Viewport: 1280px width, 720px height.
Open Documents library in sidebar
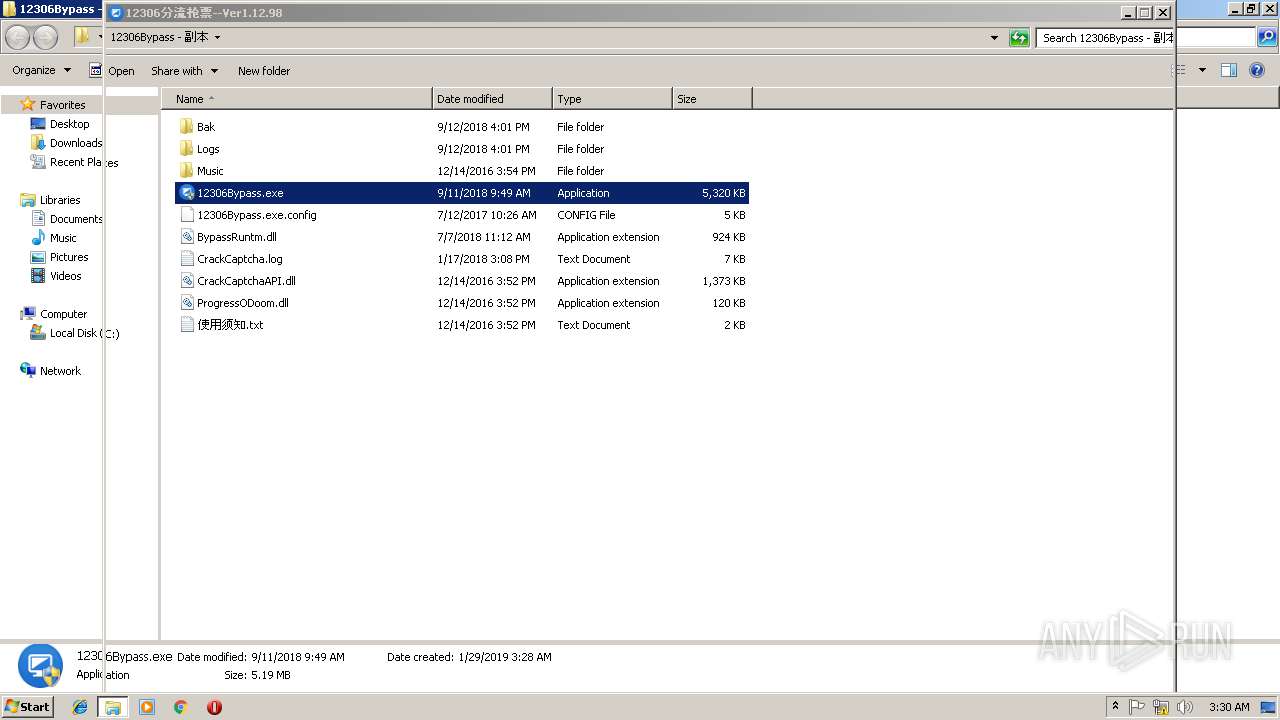[x=76, y=219]
